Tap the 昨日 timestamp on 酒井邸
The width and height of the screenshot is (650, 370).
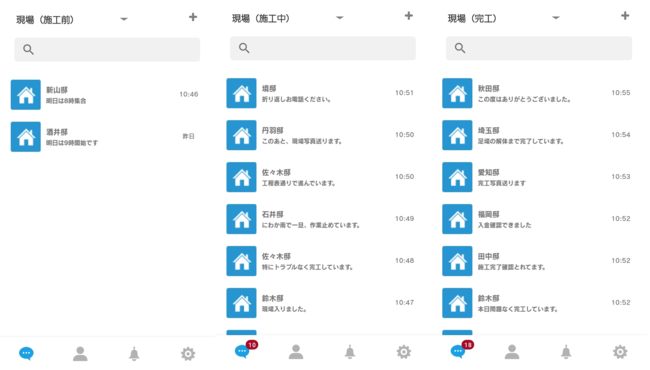(x=189, y=136)
